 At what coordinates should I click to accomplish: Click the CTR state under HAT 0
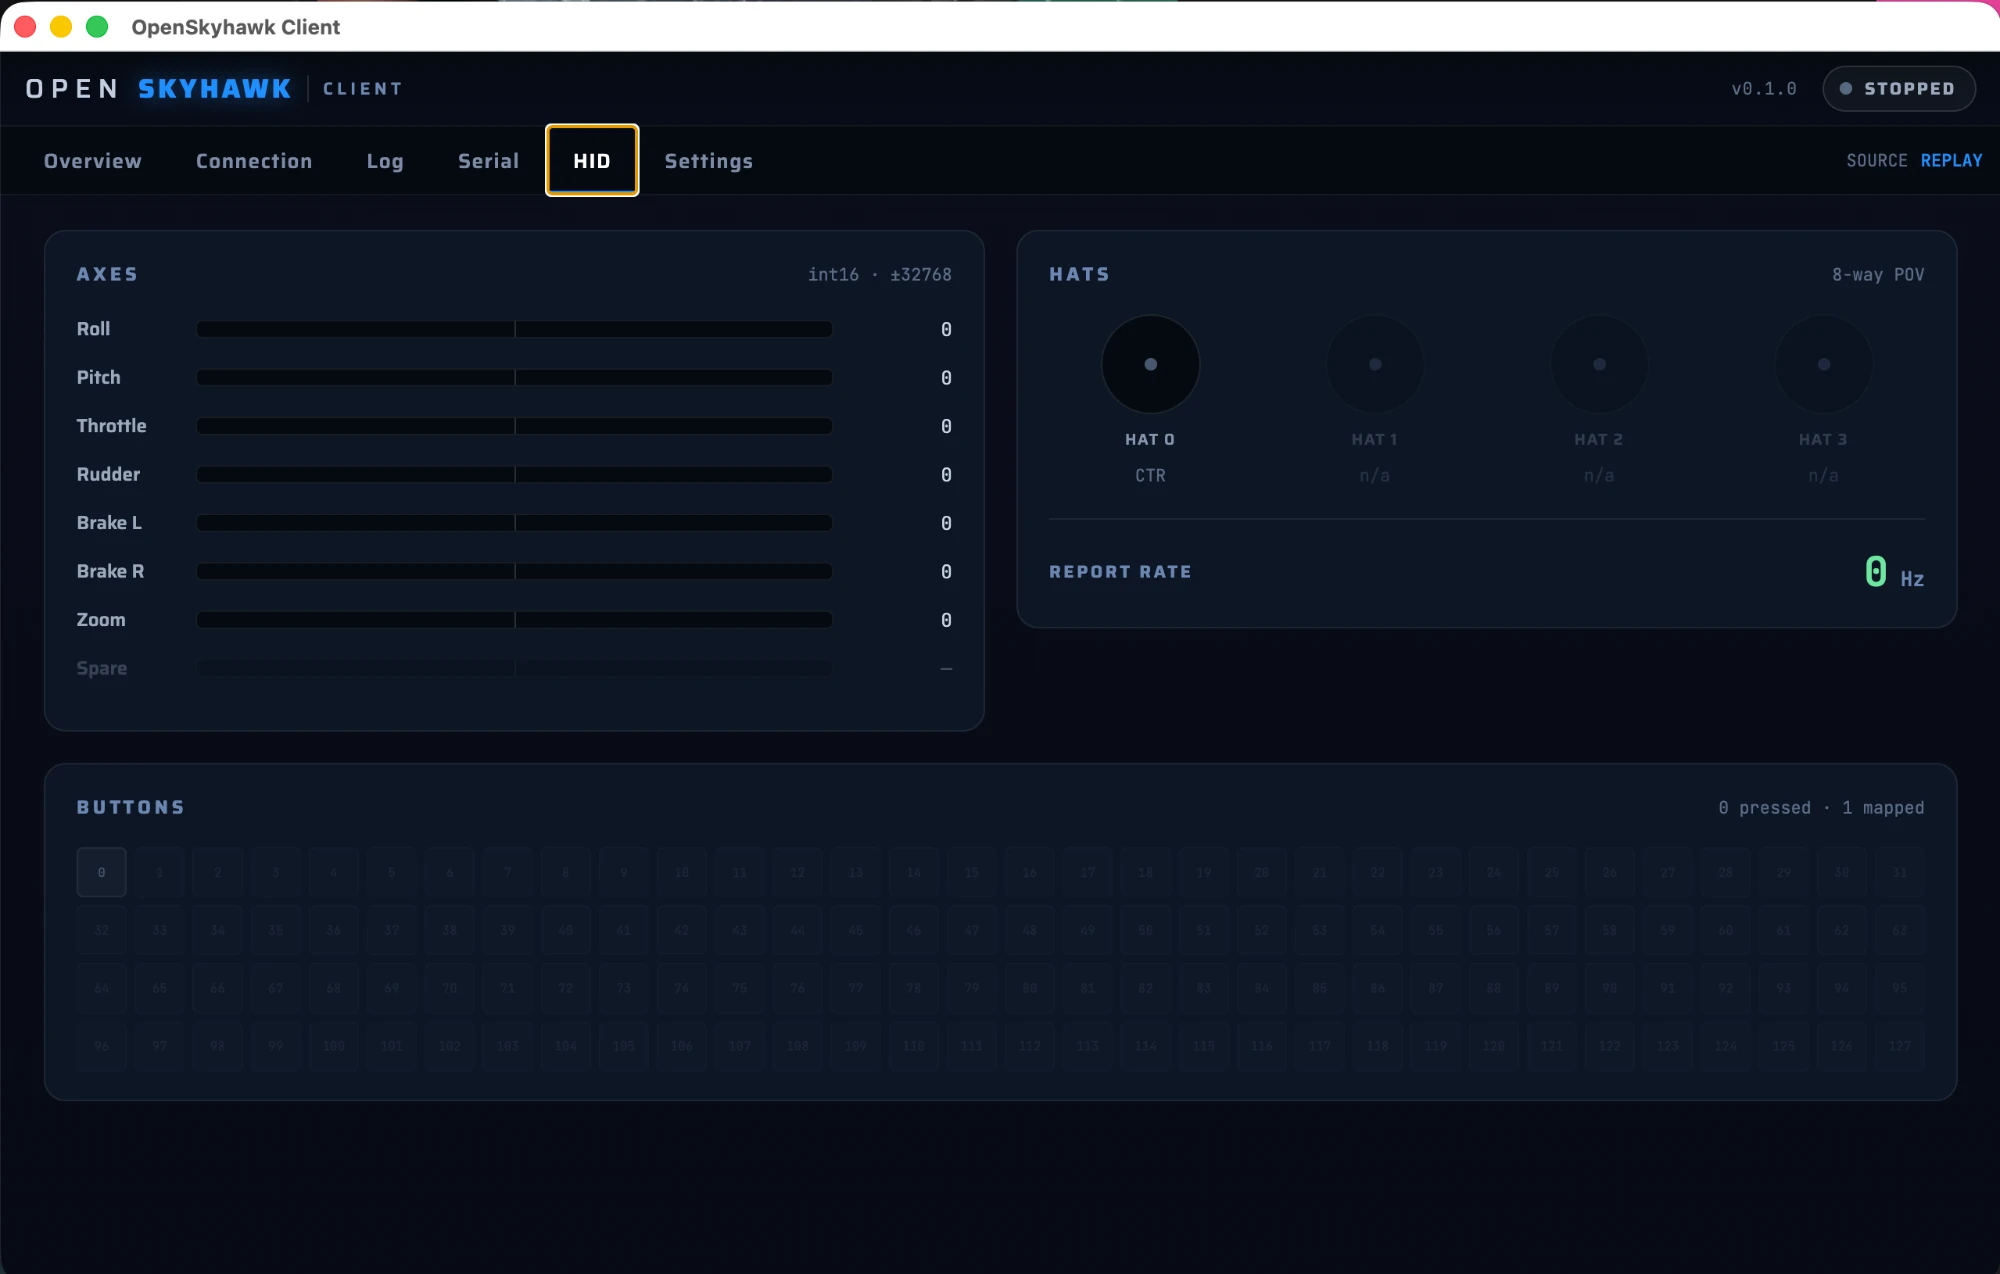[1150, 476]
